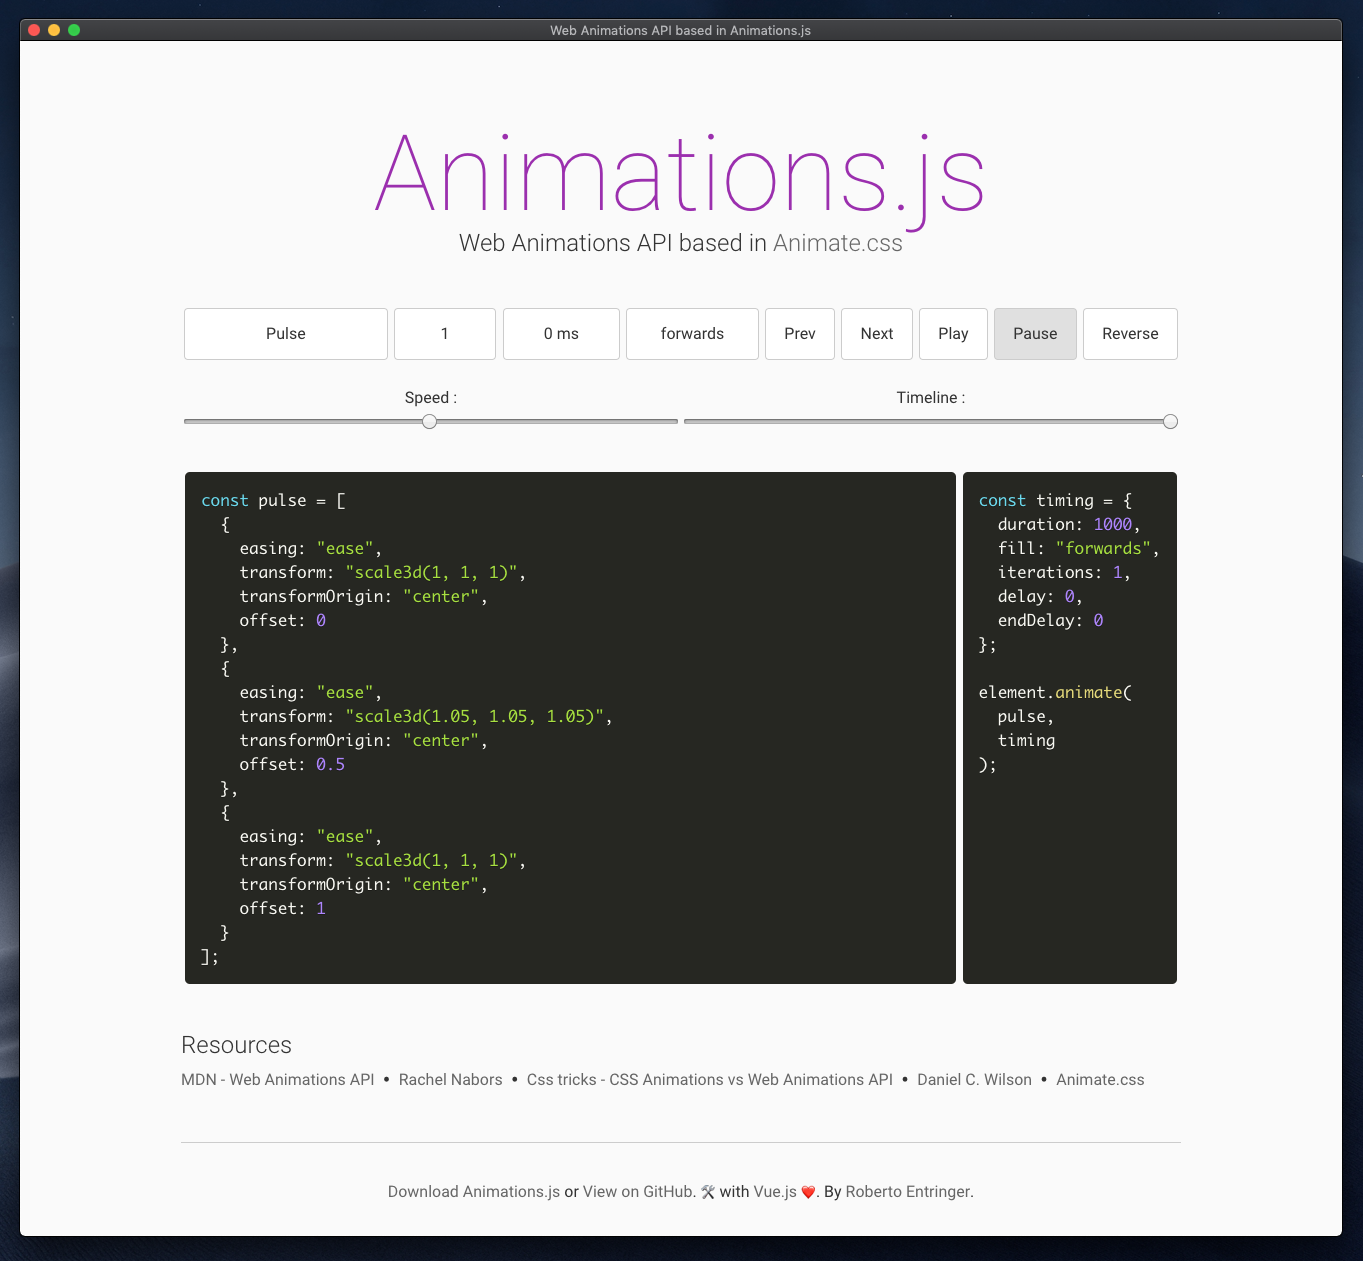This screenshot has height=1261, width=1363.
Task: Click the 'offset: 0.5' code line
Action: tap(292, 765)
